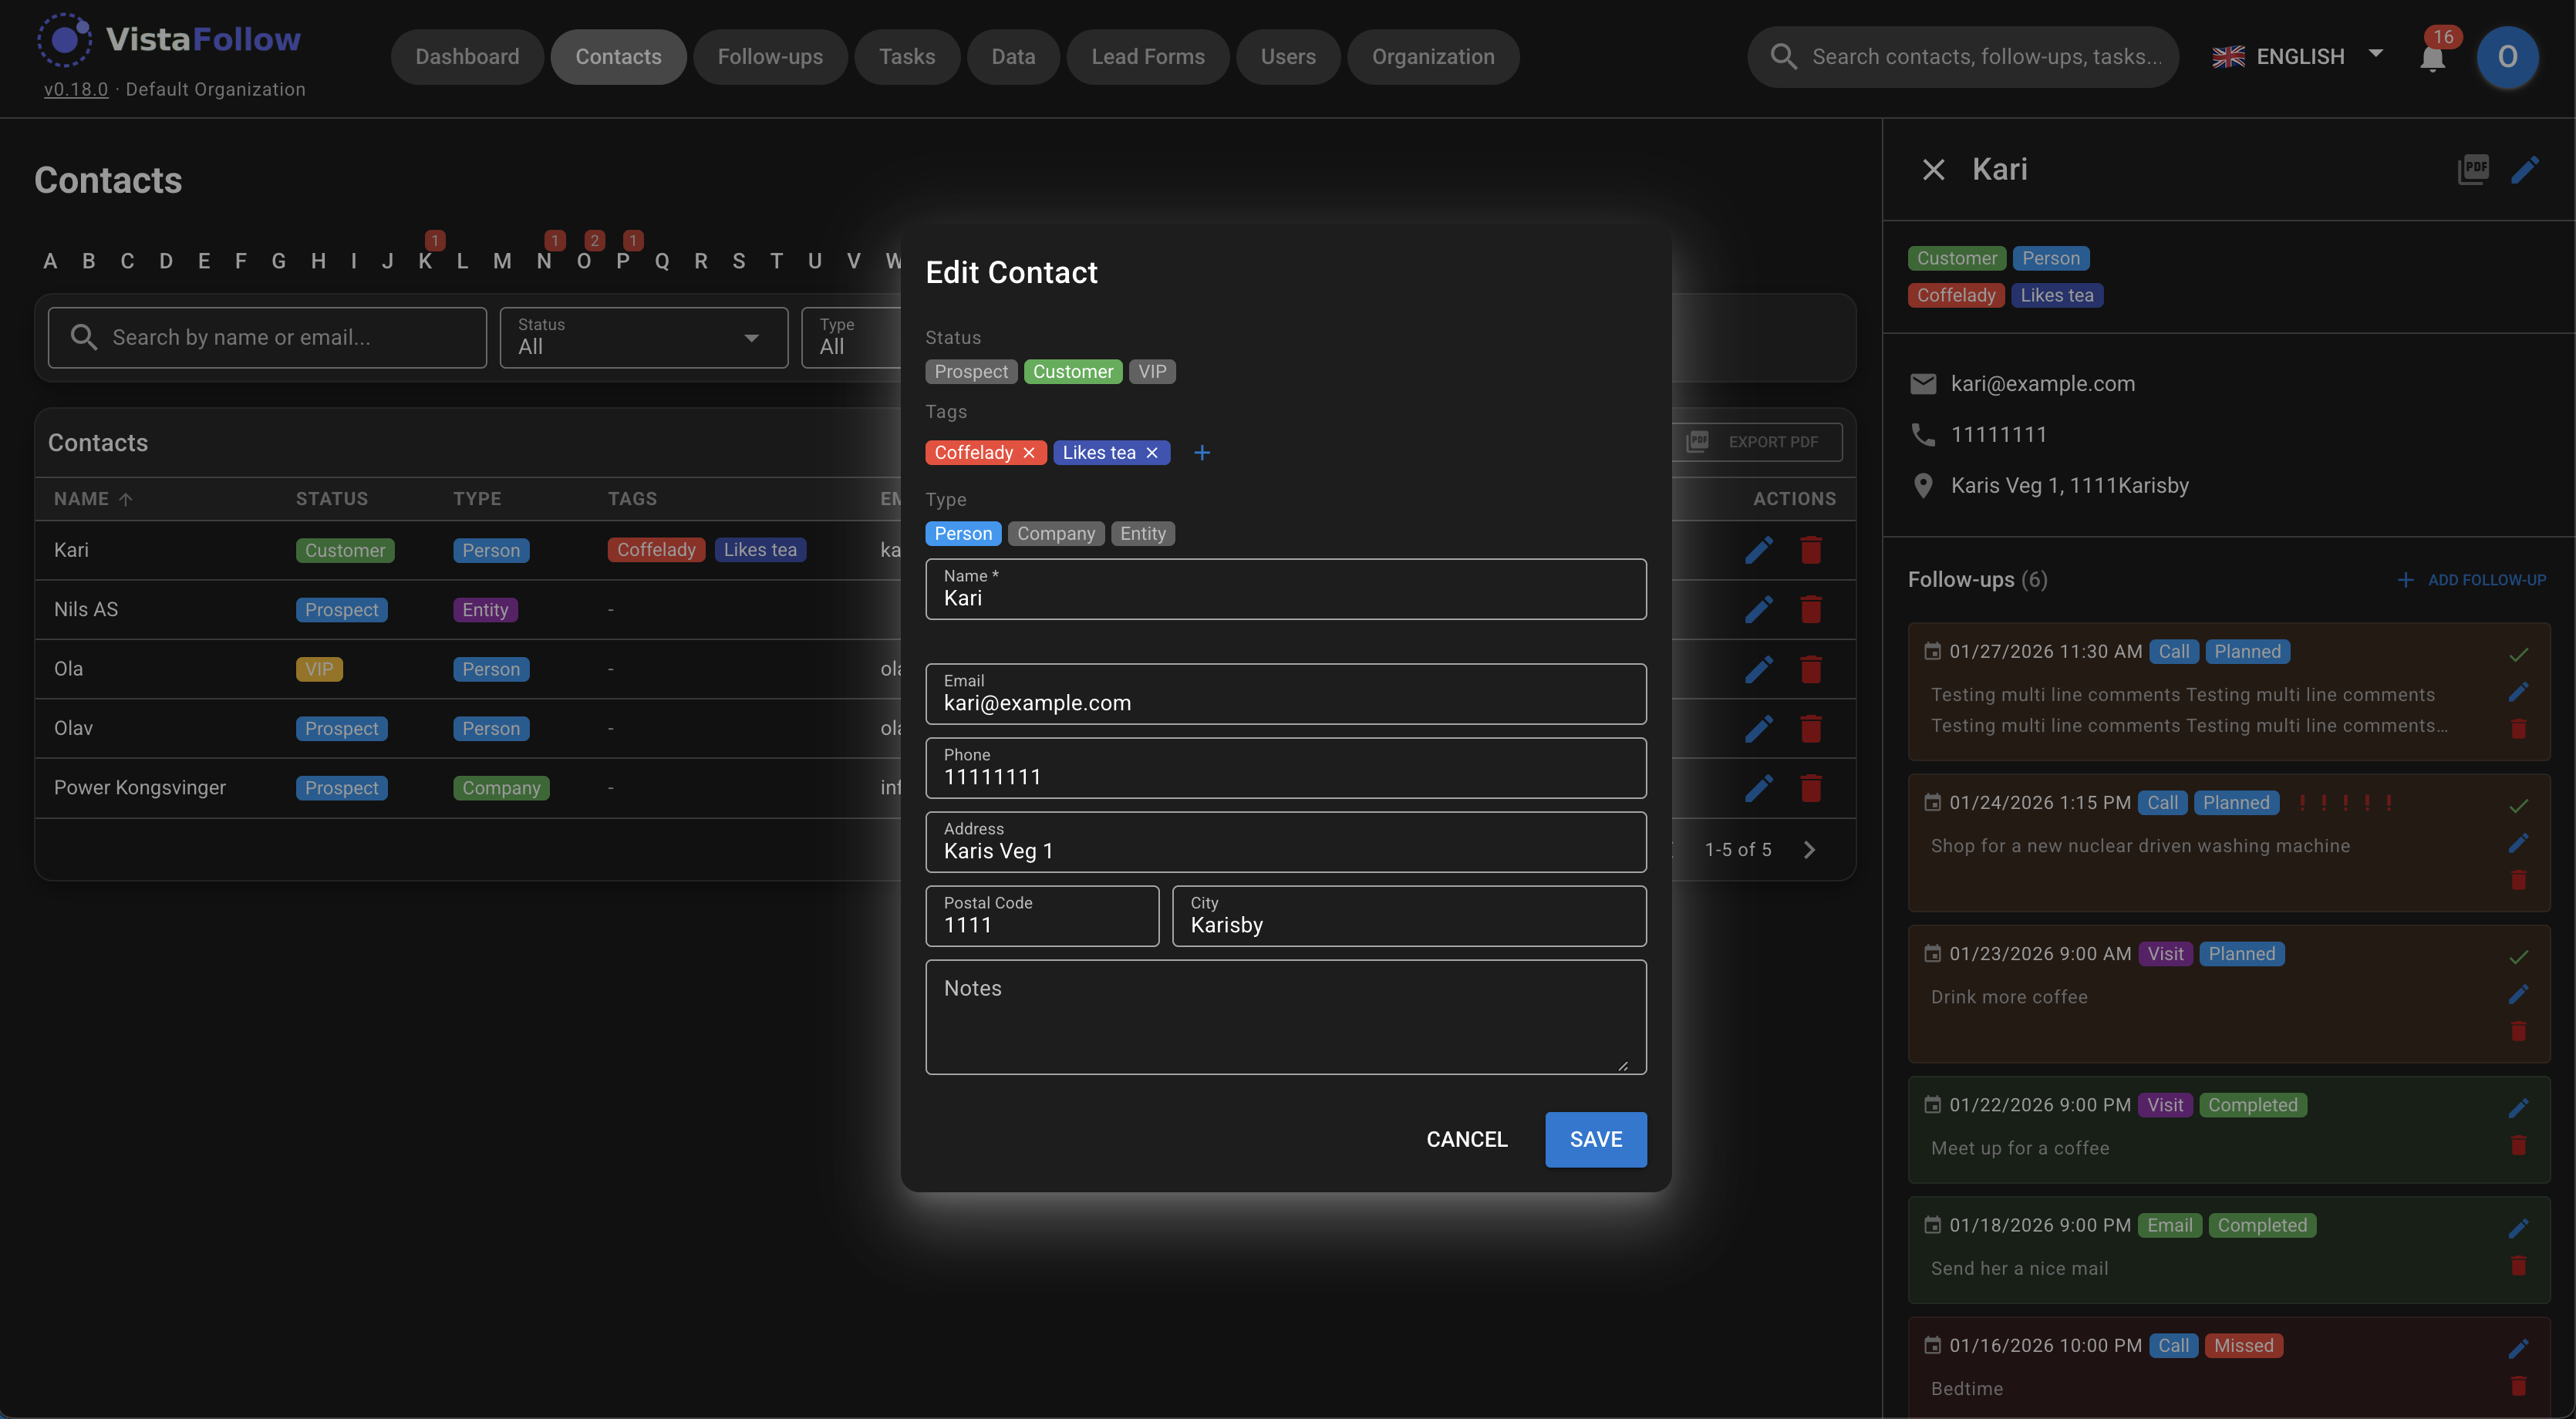Delete the Nils AS contact
The image size is (2576, 1419).
(x=1812, y=609)
